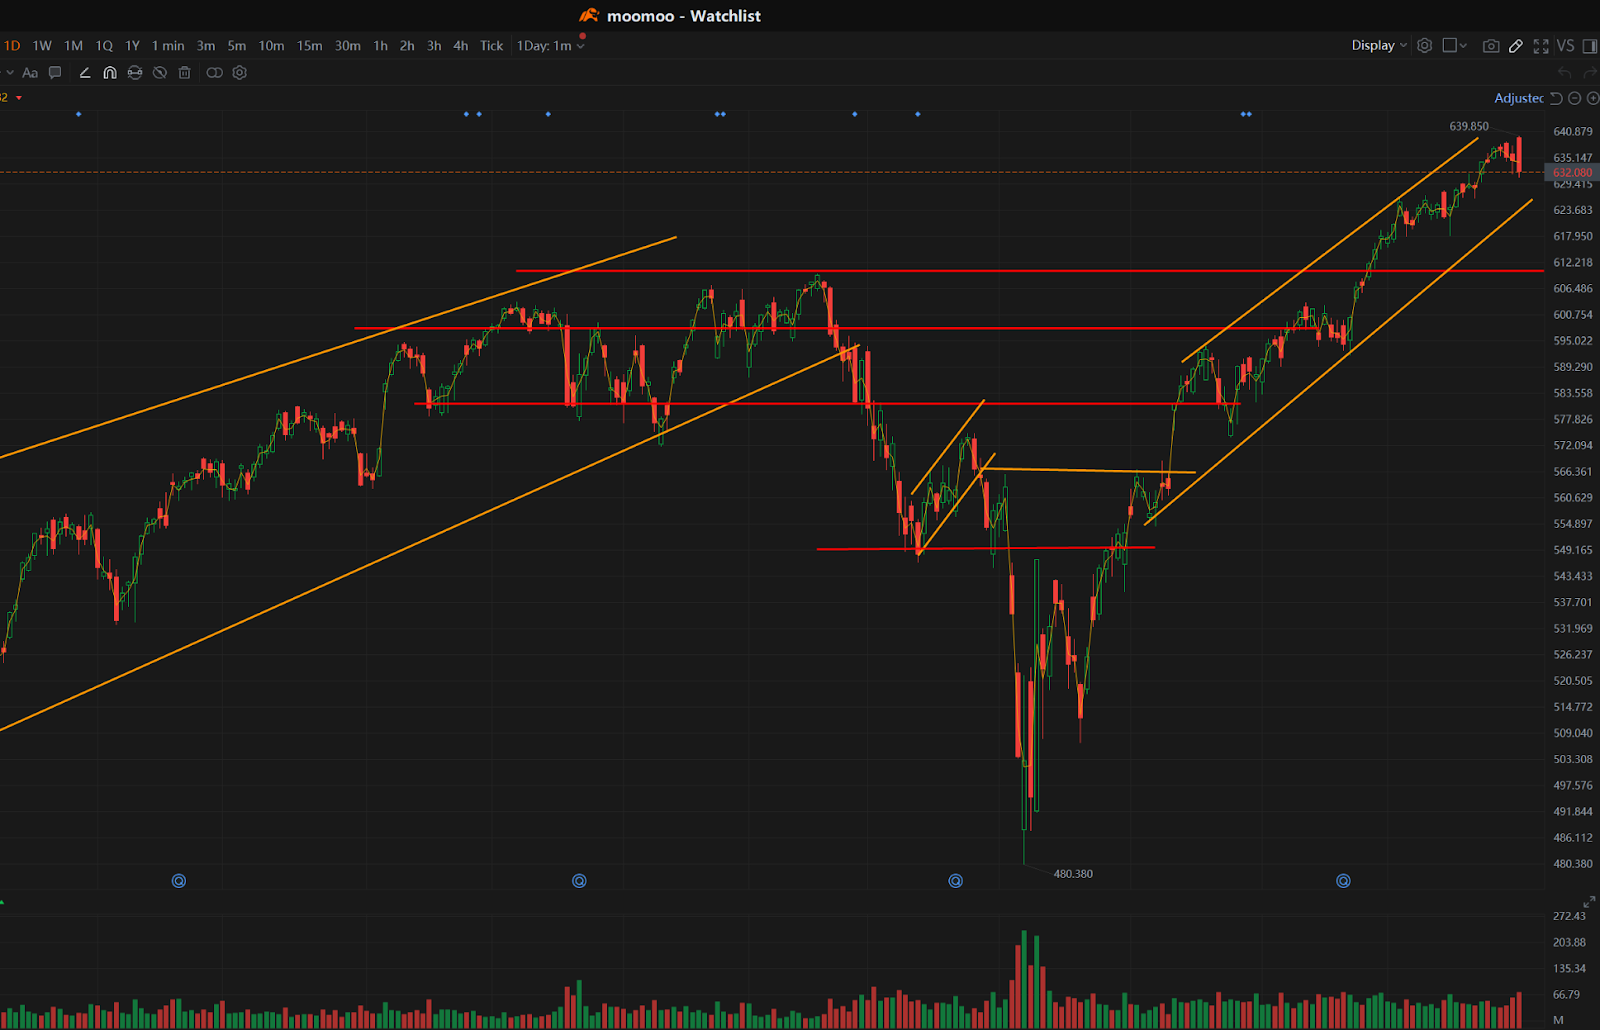Open the drawing pencil tool
The height and width of the screenshot is (1030, 1600).
point(1516,46)
